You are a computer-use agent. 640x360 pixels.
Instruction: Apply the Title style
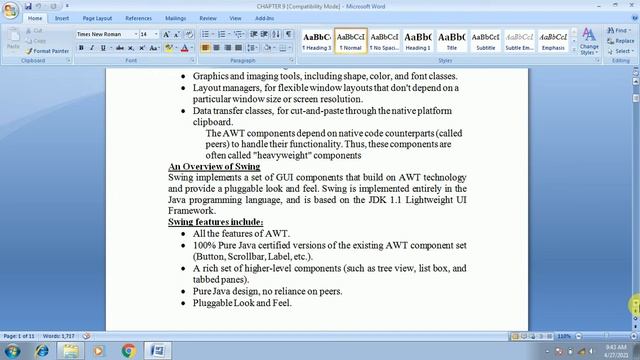[x=451, y=41]
